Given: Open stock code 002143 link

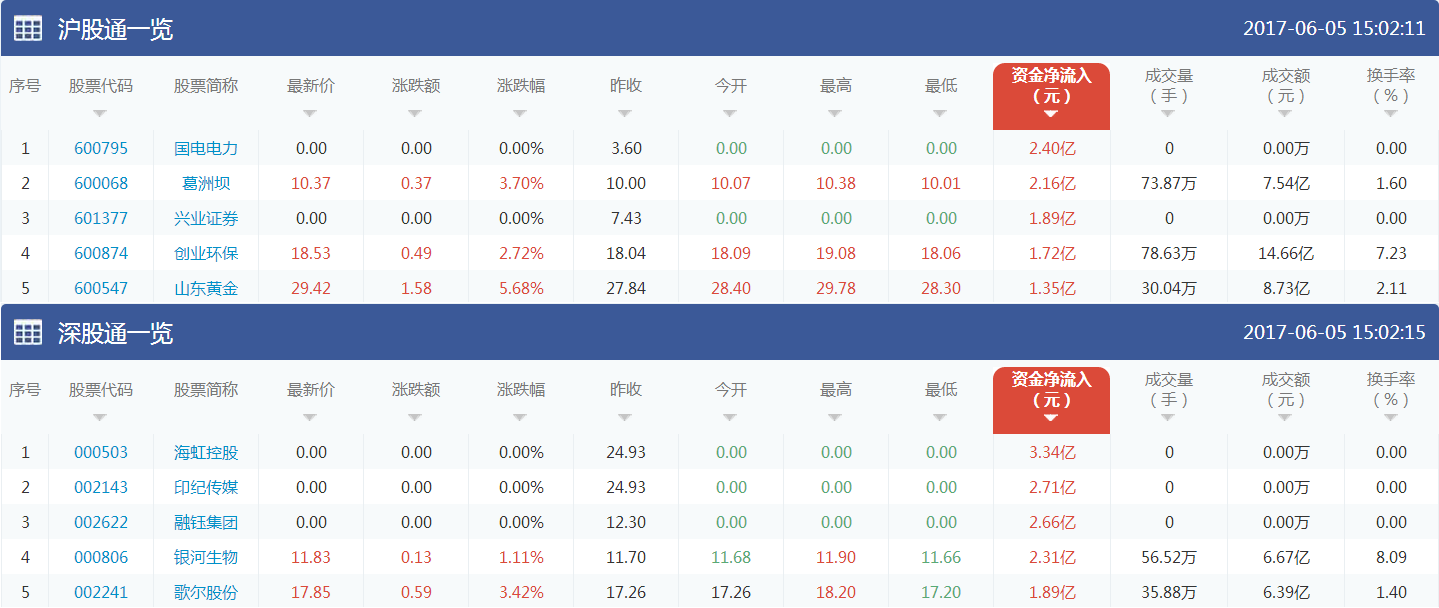Looking at the screenshot, I should point(101,487).
